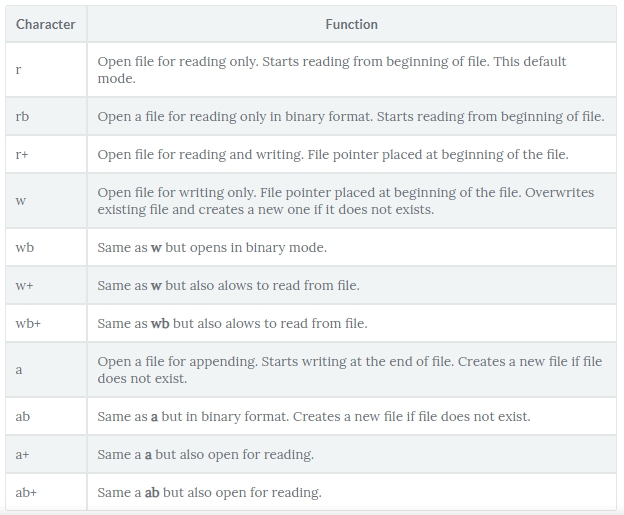Image resolution: width=624 pixels, height=515 pixels.
Task: Click bold "w" in "opens in binary mode" row
Action: click(x=156, y=247)
